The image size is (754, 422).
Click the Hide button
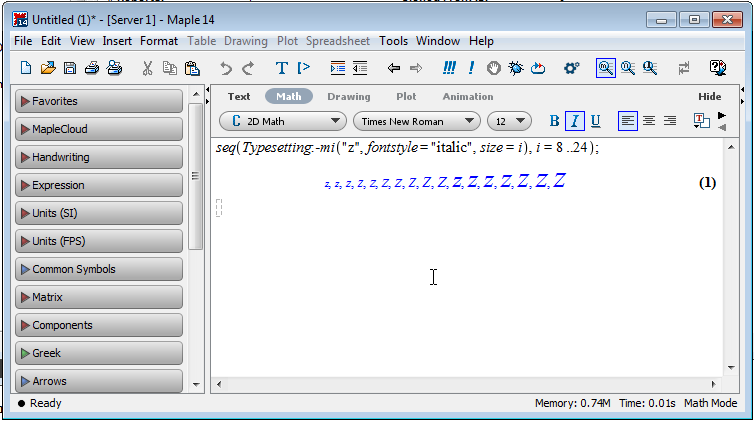click(709, 96)
